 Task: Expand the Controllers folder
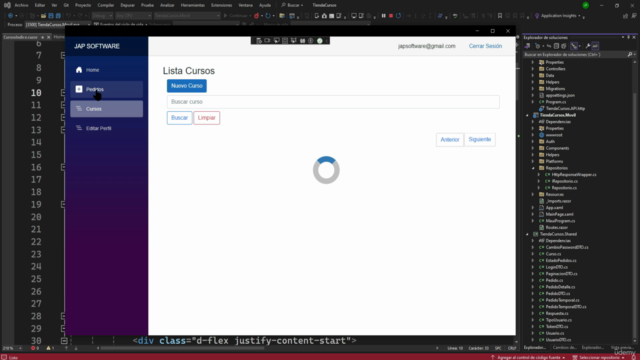pos(533,69)
